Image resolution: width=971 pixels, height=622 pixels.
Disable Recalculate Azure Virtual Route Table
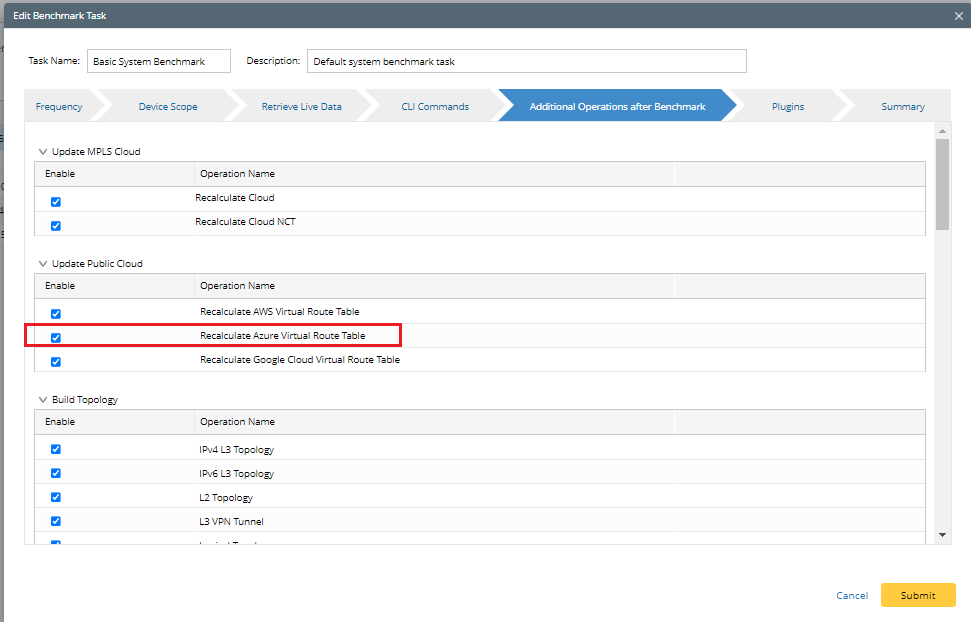tap(55, 337)
